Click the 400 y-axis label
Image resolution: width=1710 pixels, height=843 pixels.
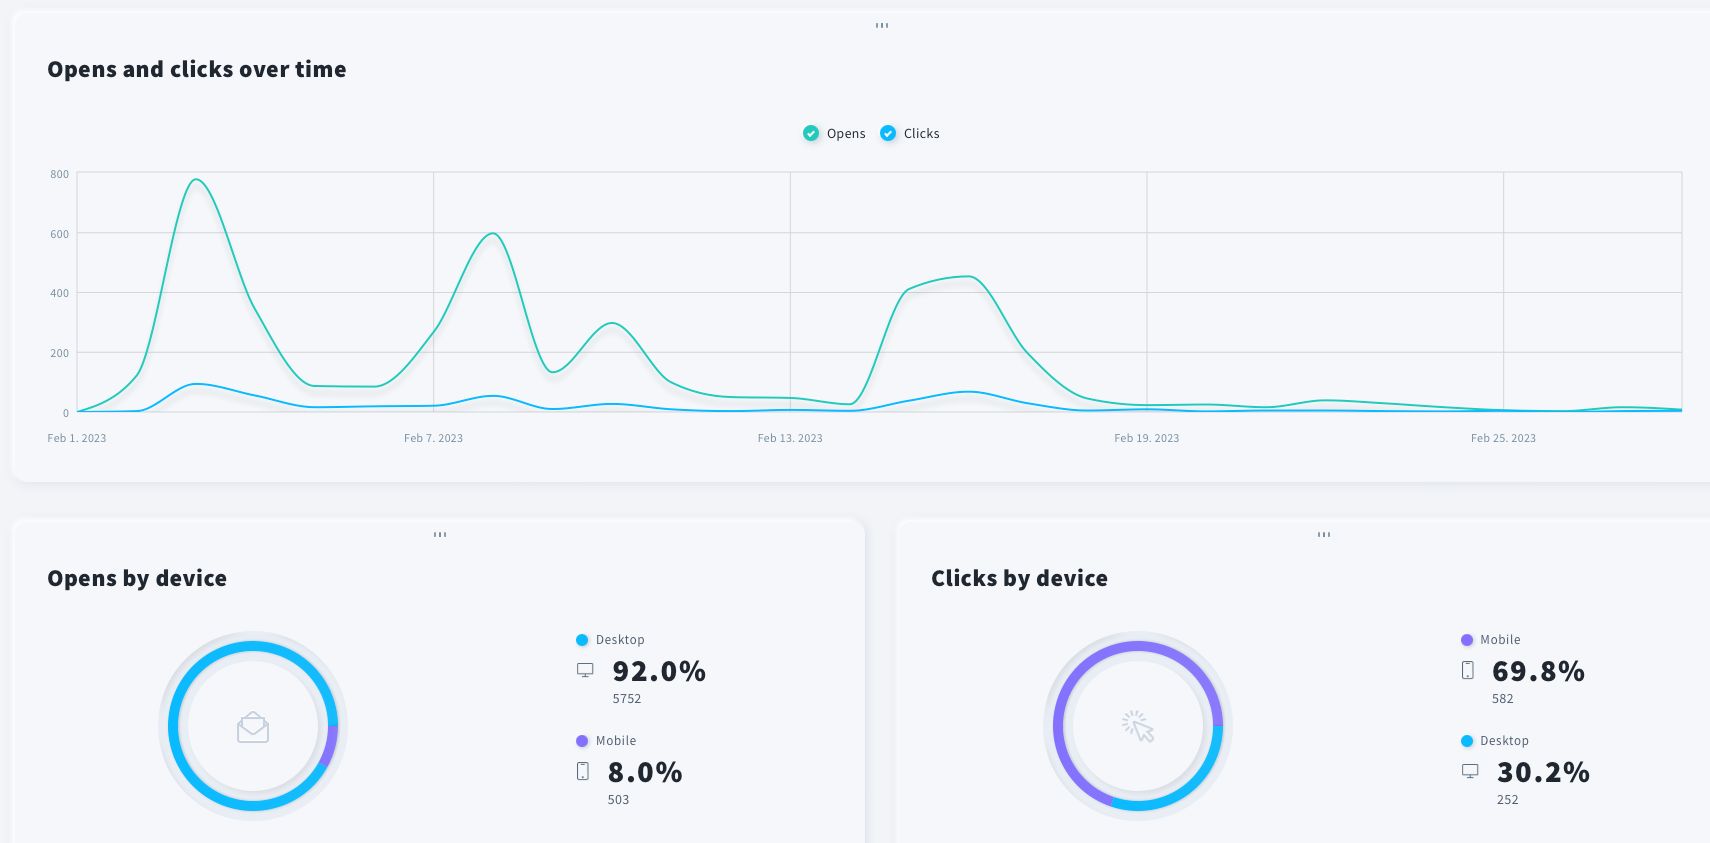click(60, 293)
